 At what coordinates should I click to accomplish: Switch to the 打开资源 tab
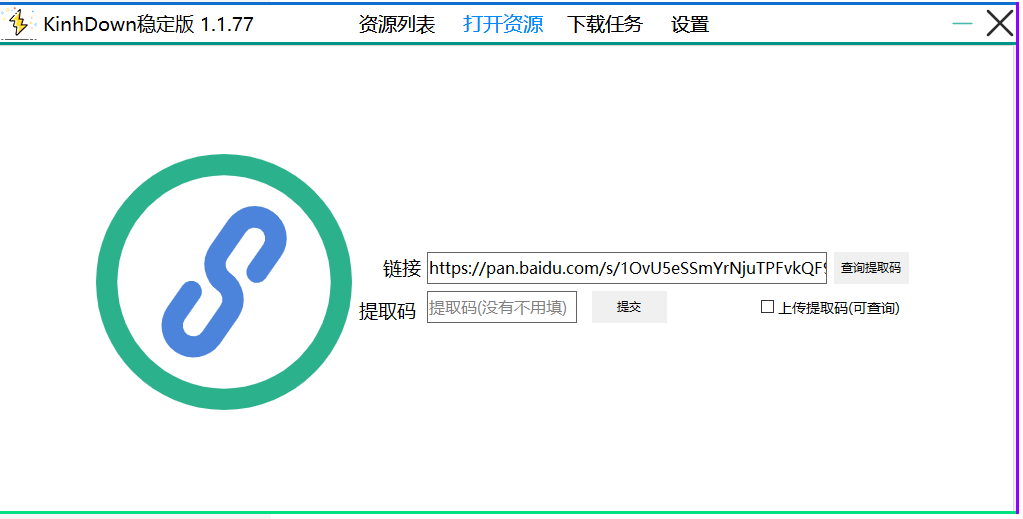click(503, 25)
